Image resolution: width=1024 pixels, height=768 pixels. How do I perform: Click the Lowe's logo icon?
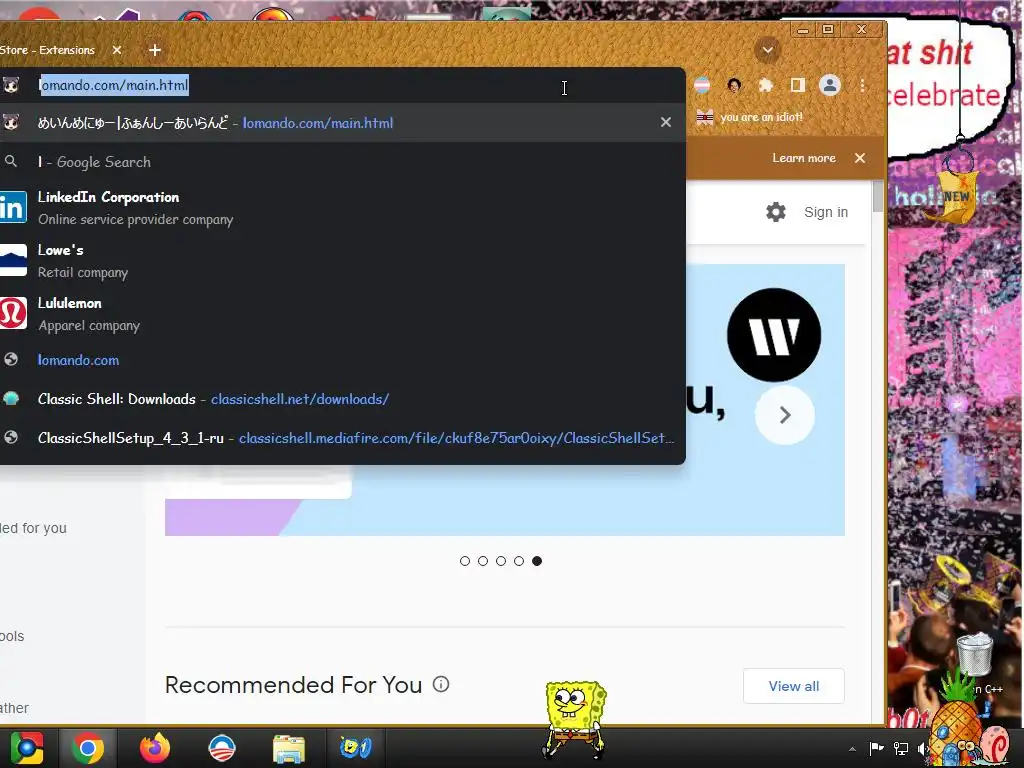[x=12, y=261]
